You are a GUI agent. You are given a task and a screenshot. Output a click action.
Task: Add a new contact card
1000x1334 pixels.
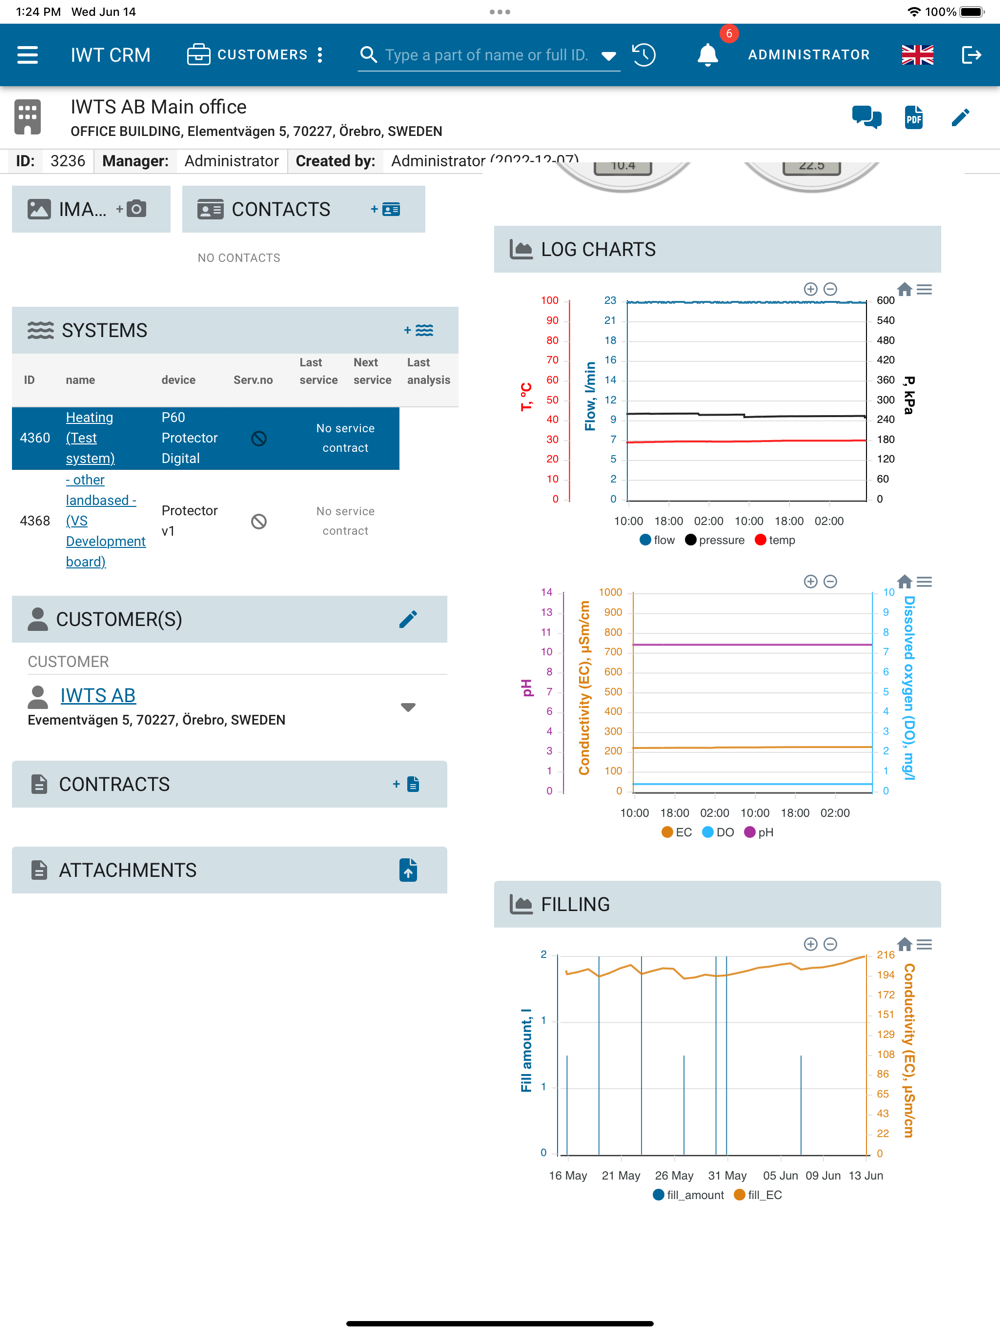386,209
